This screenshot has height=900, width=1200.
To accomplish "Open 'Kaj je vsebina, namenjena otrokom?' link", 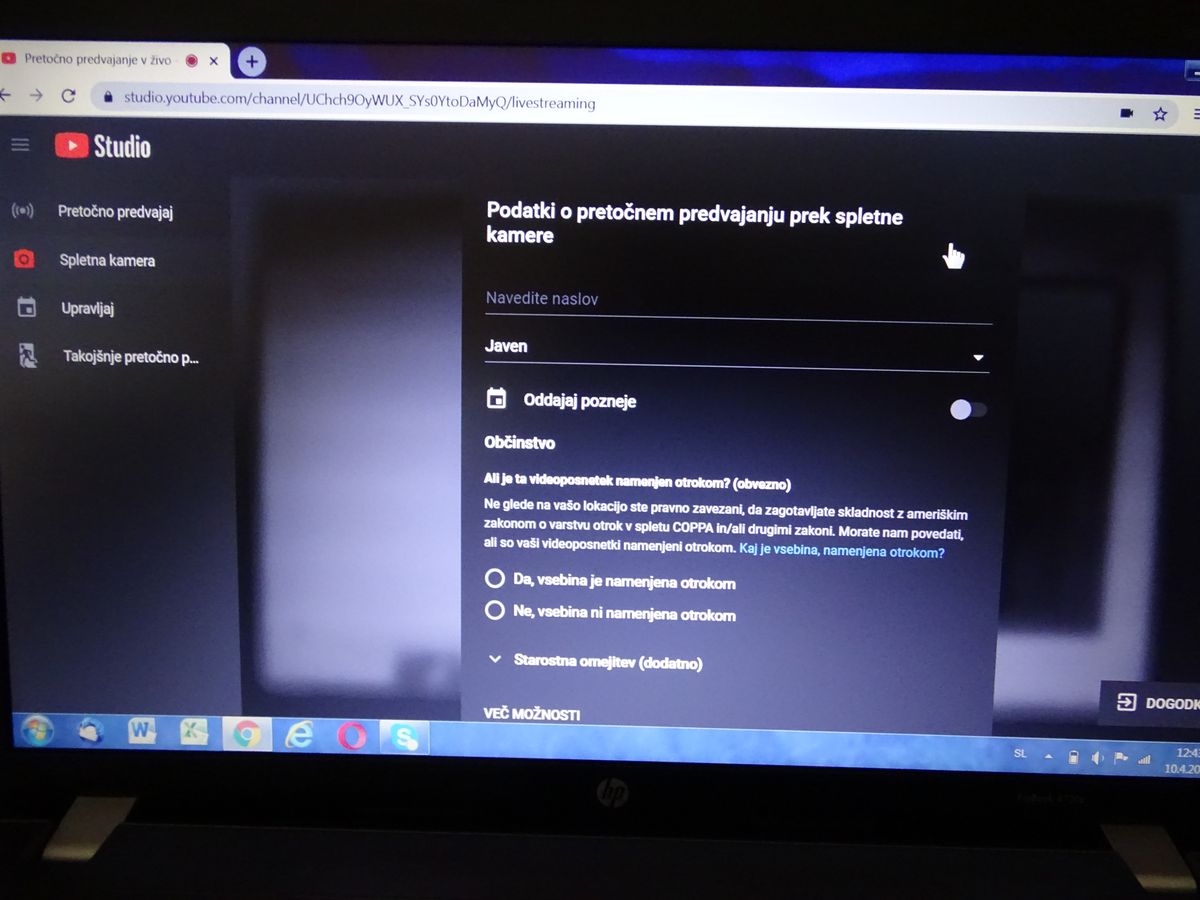I will coord(841,551).
